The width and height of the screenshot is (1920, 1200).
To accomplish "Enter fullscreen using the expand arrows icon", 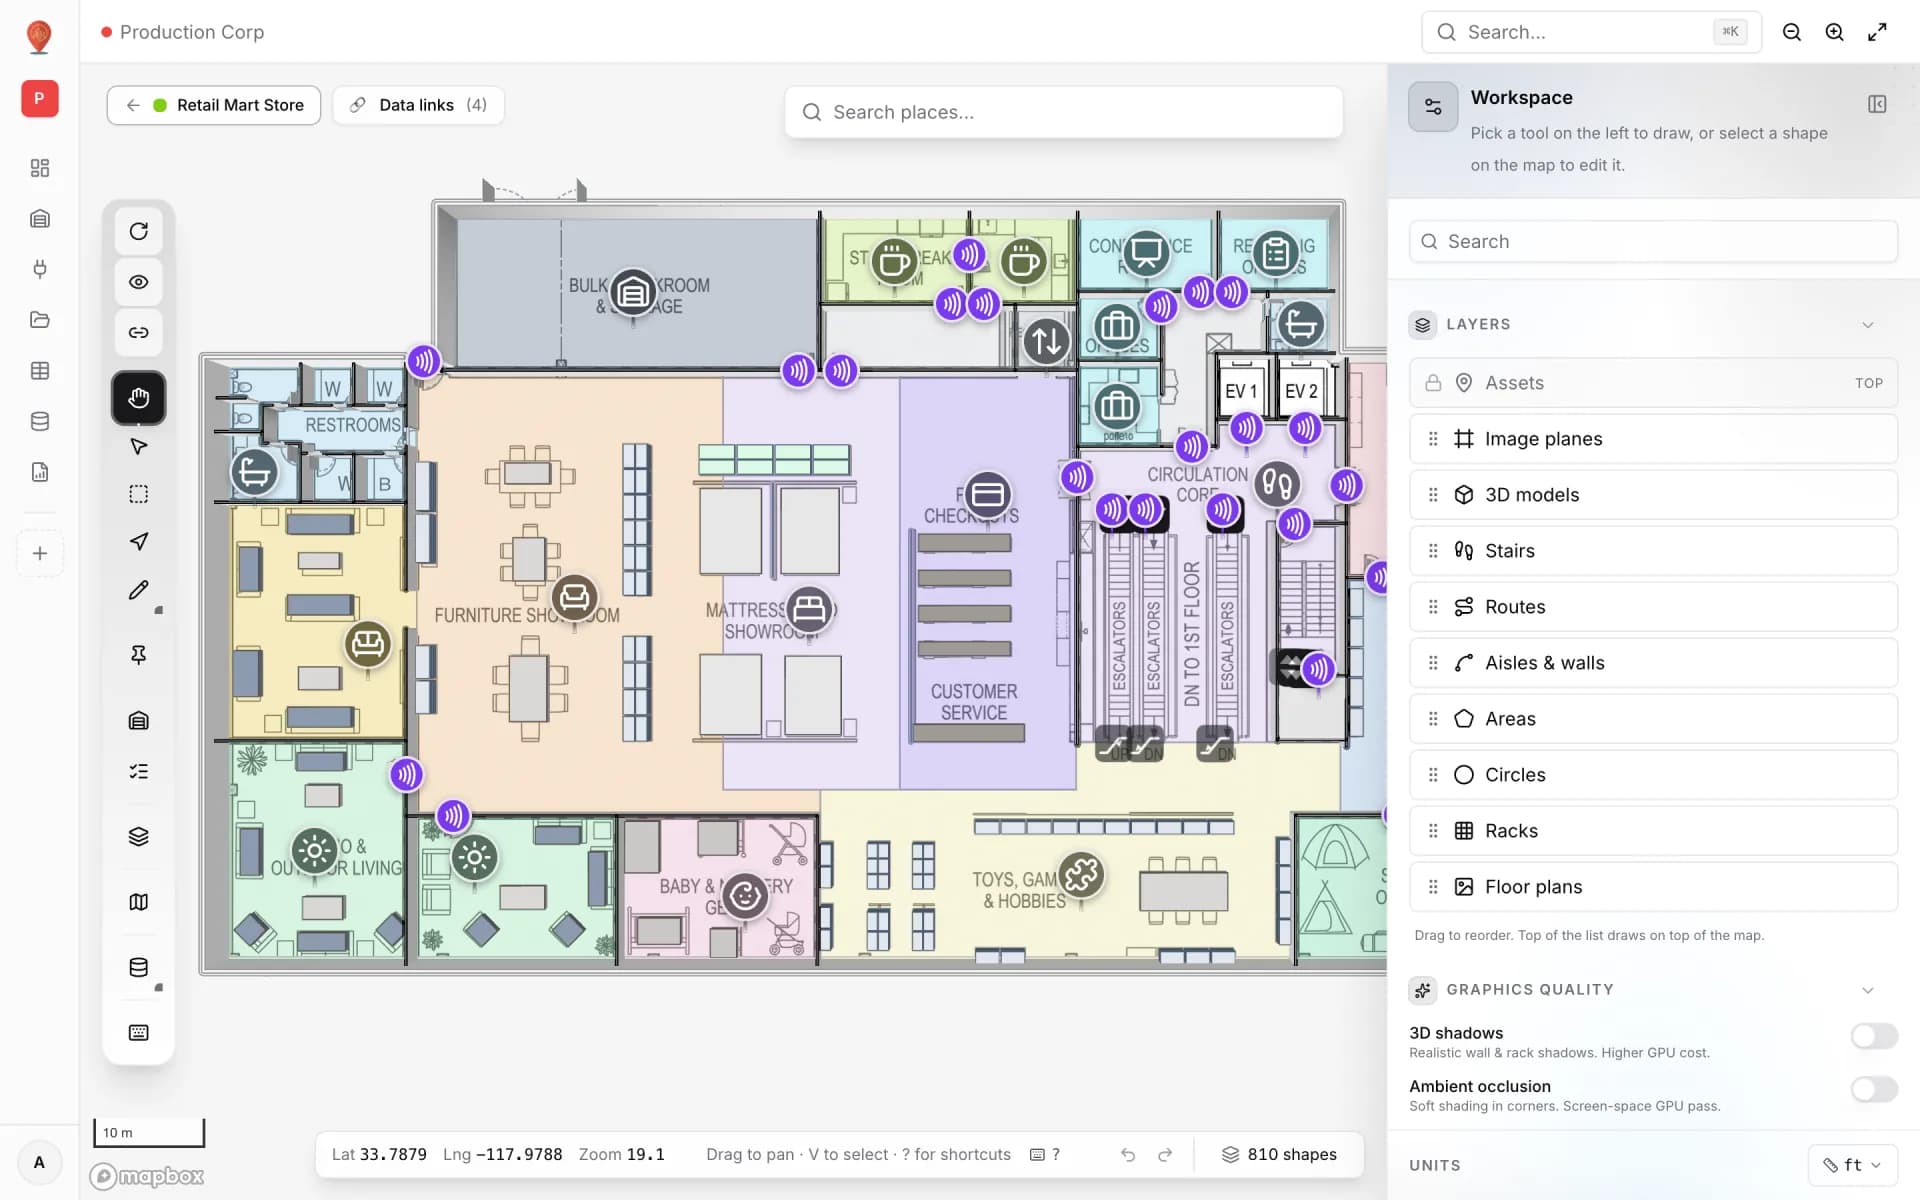I will [x=1877, y=32].
